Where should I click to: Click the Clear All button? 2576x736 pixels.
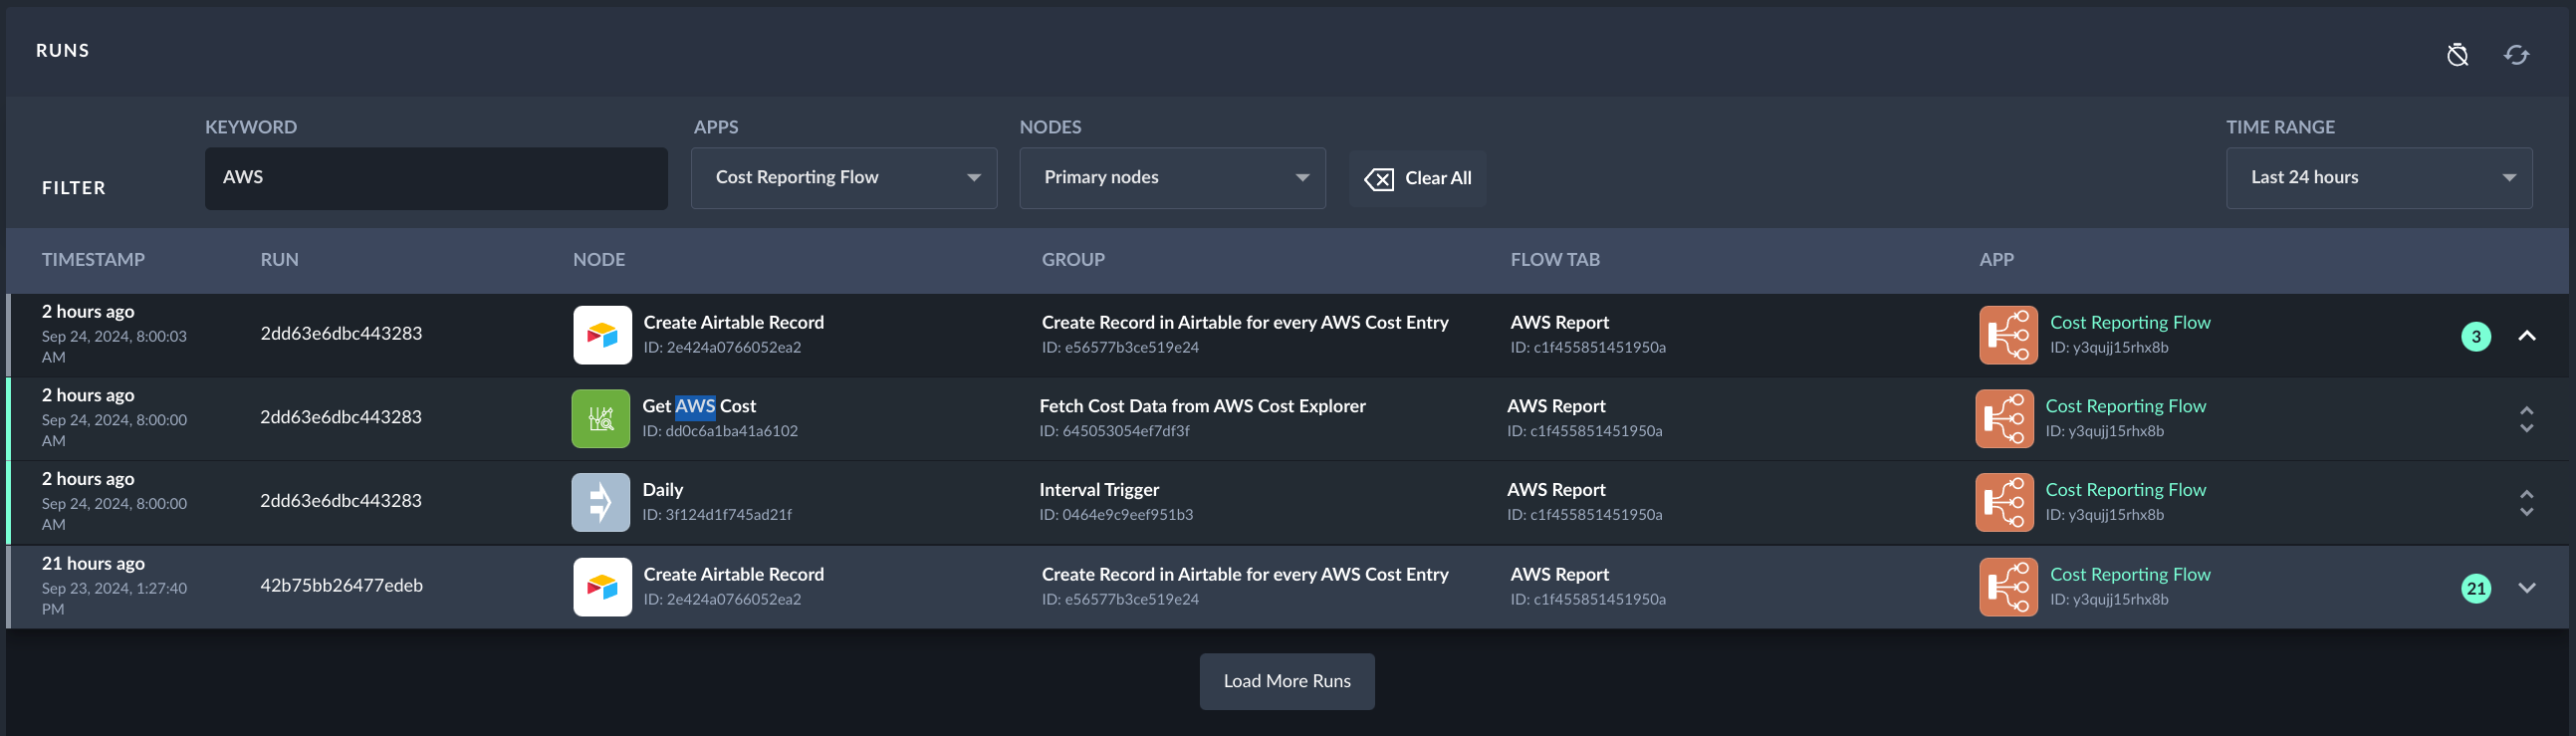1416,178
